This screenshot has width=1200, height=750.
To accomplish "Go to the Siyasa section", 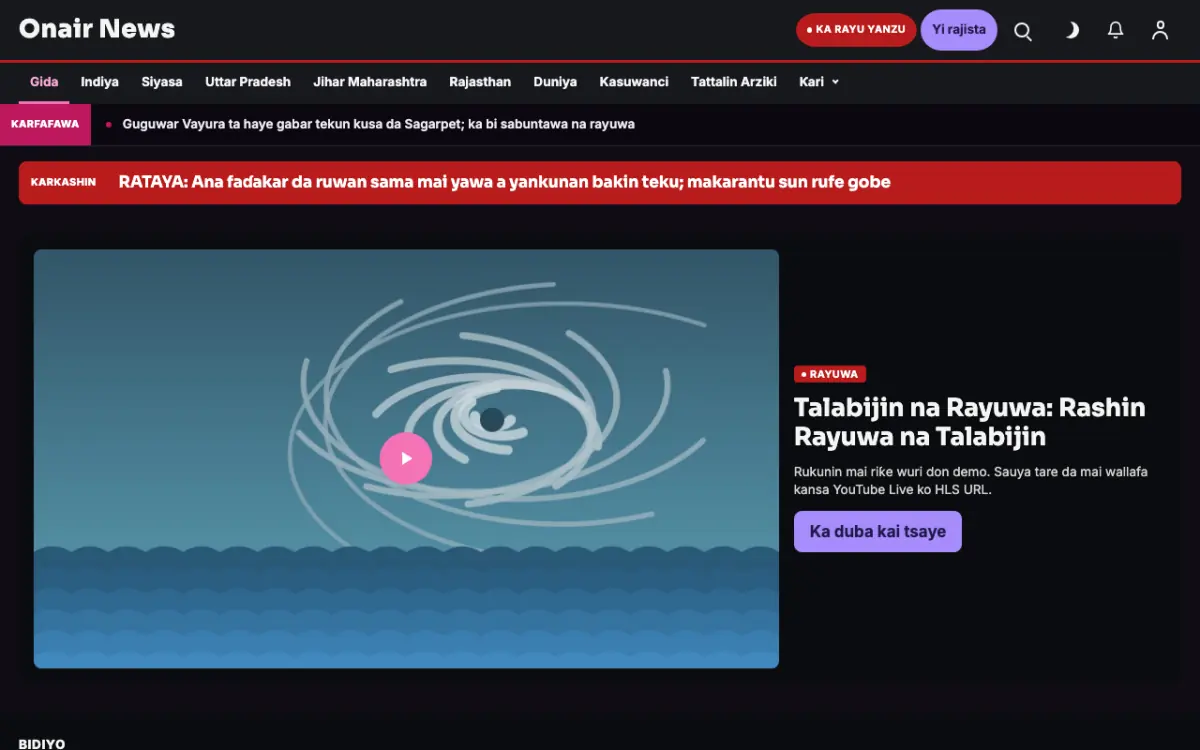I will [162, 82].
